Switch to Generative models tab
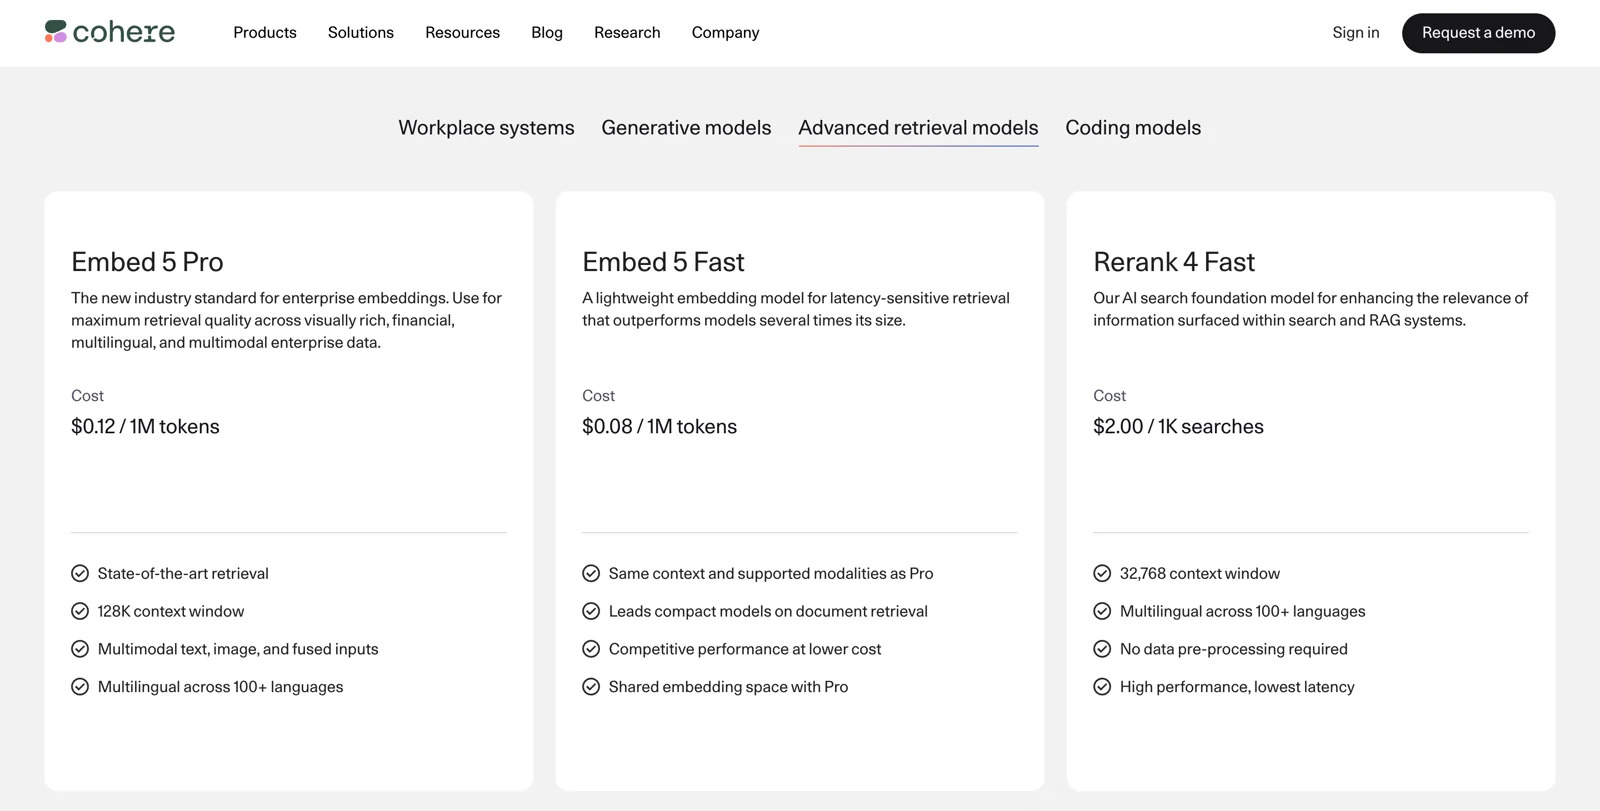Screen dimensions: 1600x811 pos(686,128)
